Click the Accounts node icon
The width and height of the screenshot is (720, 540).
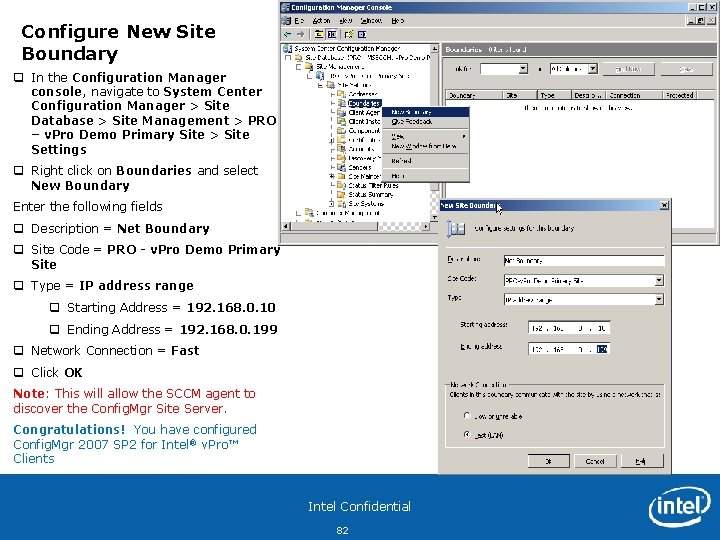click(341, 149)
